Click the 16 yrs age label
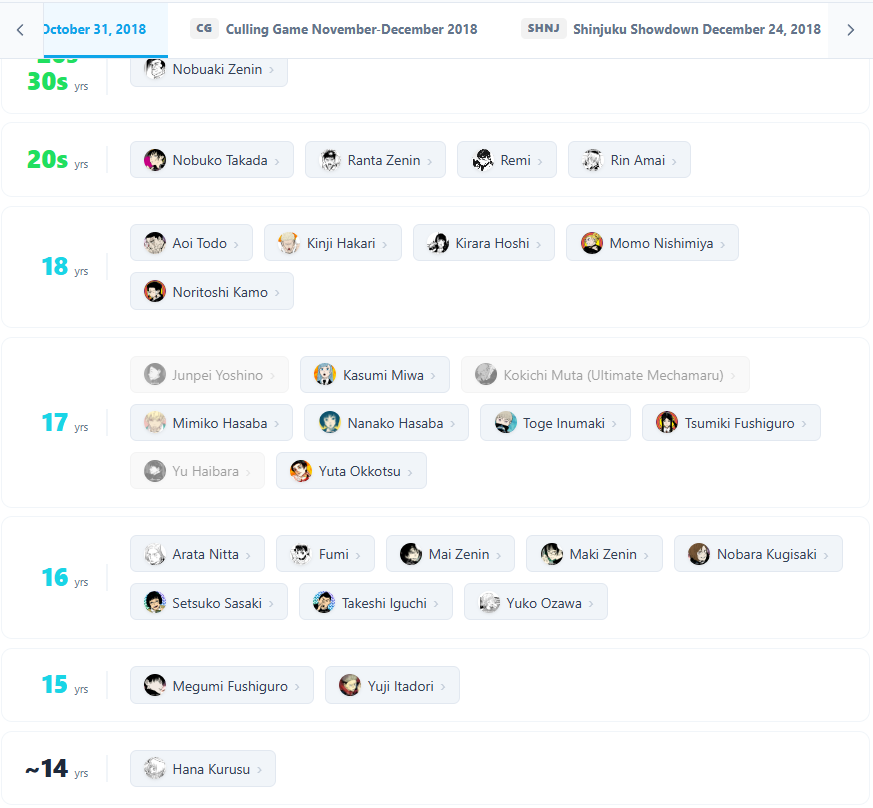 click(65, 577)
